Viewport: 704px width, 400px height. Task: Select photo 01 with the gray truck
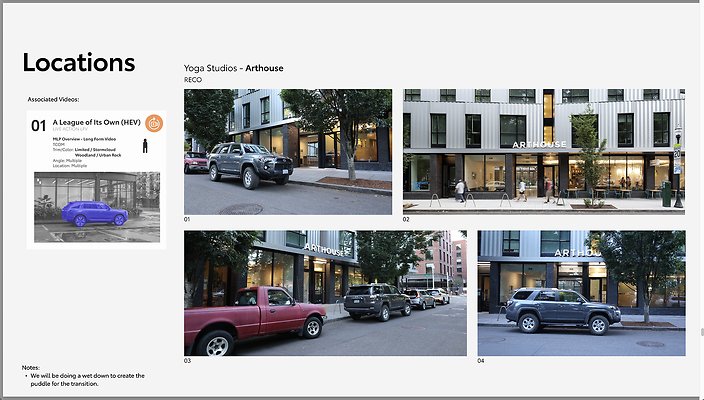[287, 151]
